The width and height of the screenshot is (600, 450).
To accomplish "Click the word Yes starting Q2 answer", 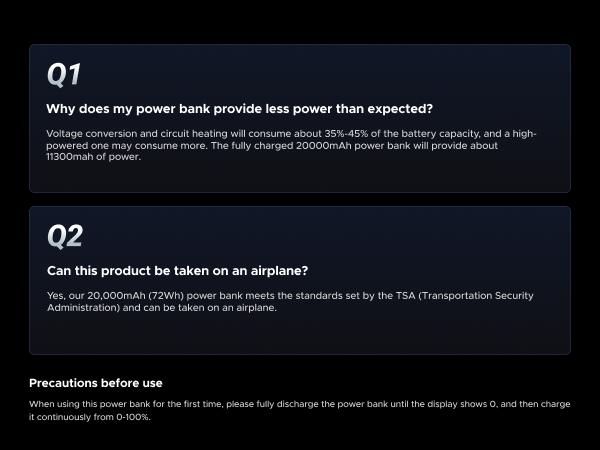I will point(54,296).
